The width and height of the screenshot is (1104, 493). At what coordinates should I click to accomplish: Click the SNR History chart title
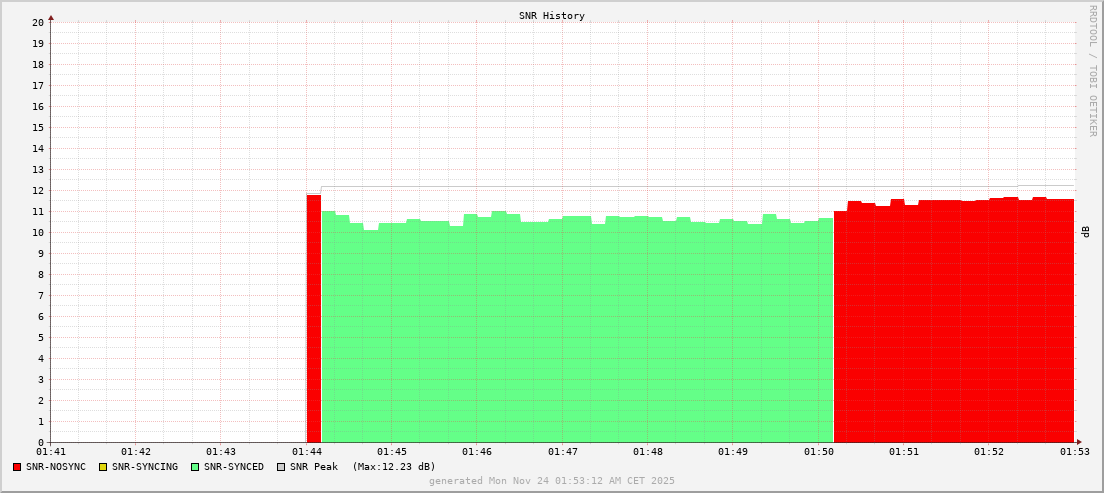tap(551, 16)
